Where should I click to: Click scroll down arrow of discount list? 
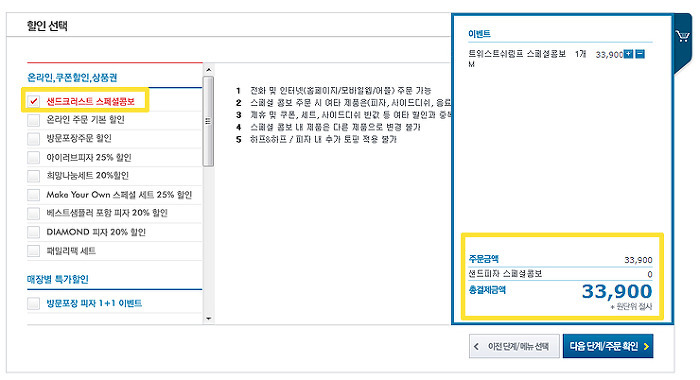pyautogui.click(x=208, y=318)
